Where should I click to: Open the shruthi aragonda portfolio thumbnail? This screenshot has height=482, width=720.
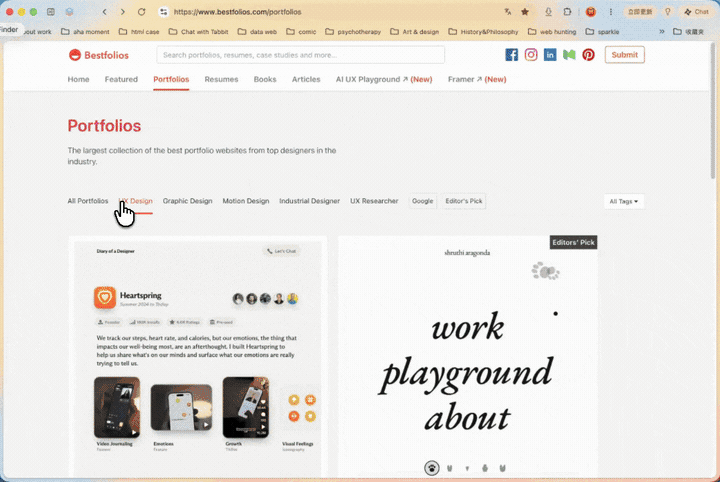[x=468, y=357]
